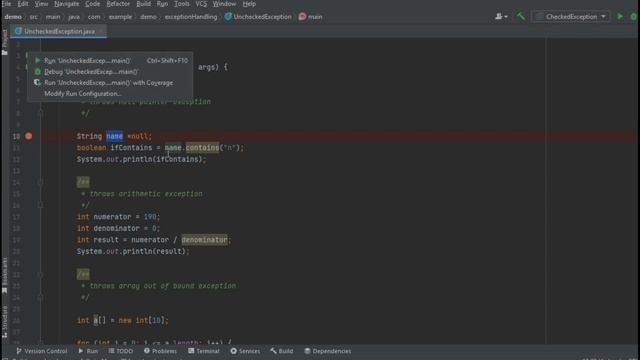640x360 pixels.
Task: Click the 'ifContains' variable declaration
Action: point(131,147)
